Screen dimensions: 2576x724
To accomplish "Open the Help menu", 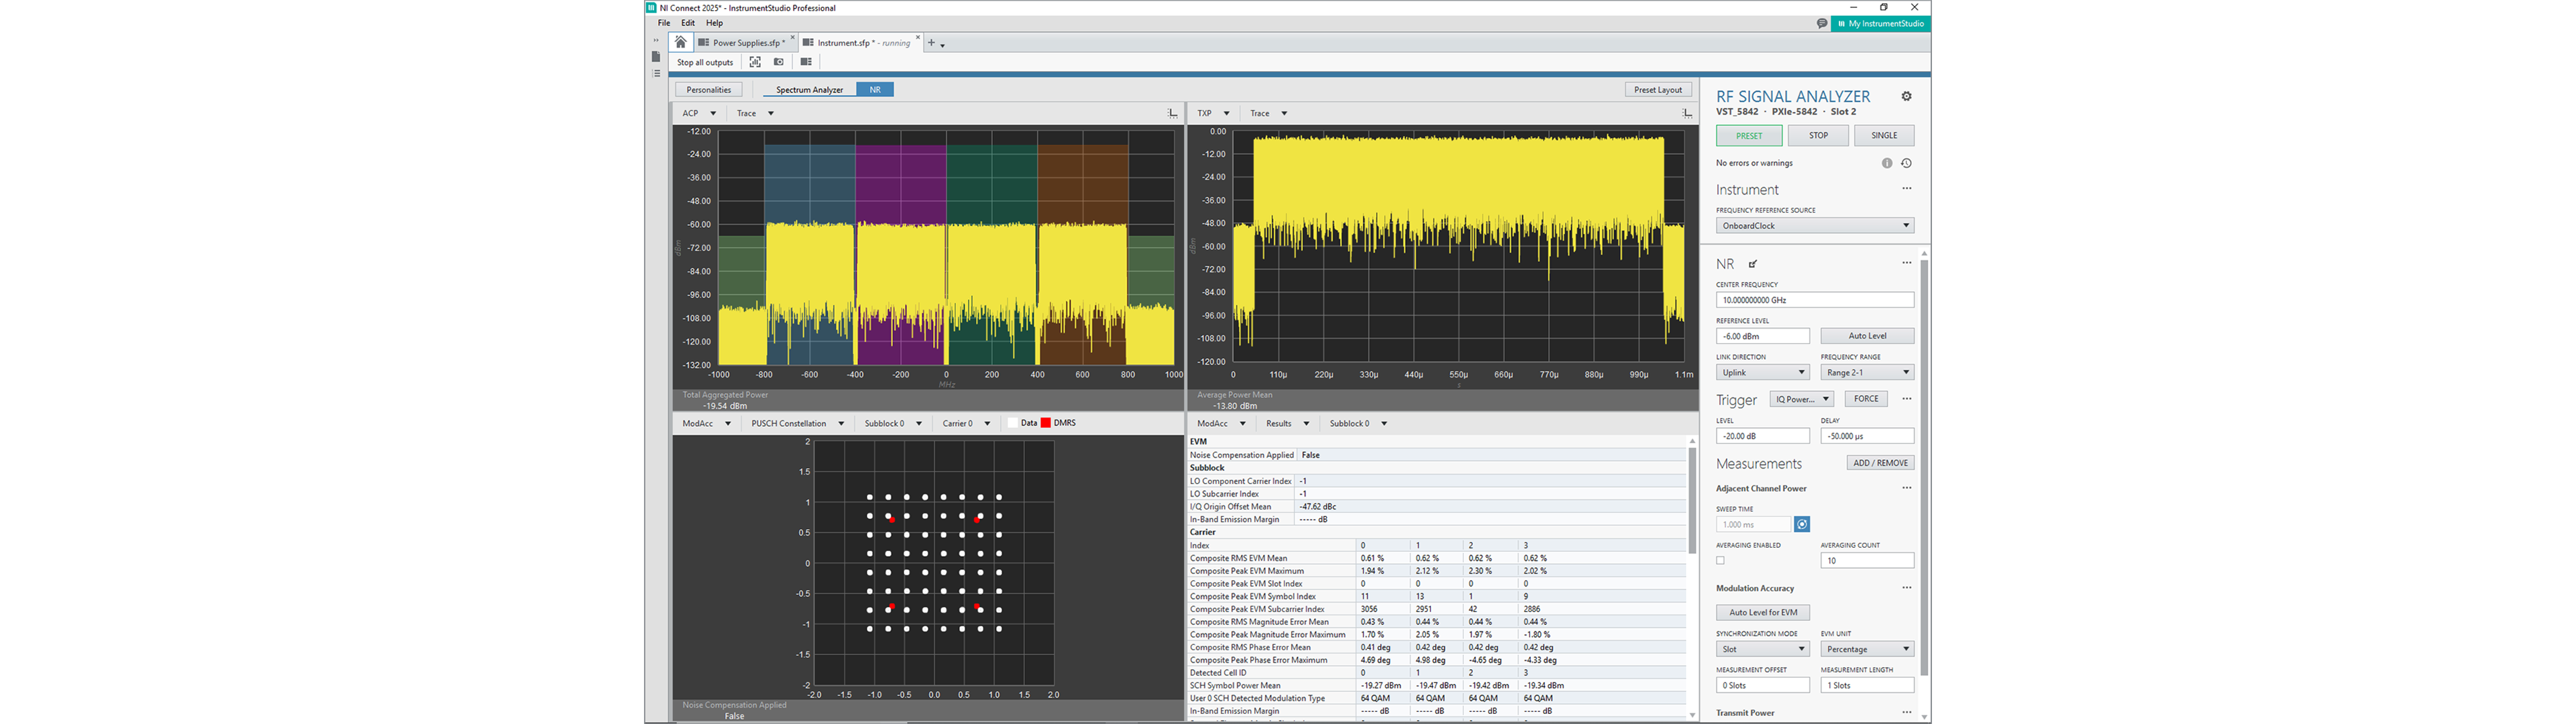I will (714, 23).
